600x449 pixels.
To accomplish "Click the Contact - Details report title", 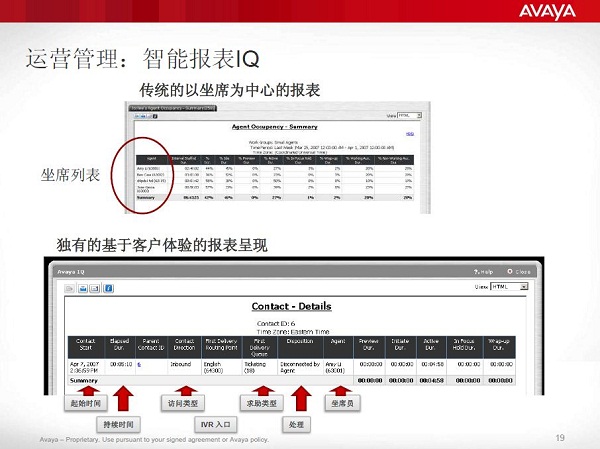I will click(x=292, y=306).
